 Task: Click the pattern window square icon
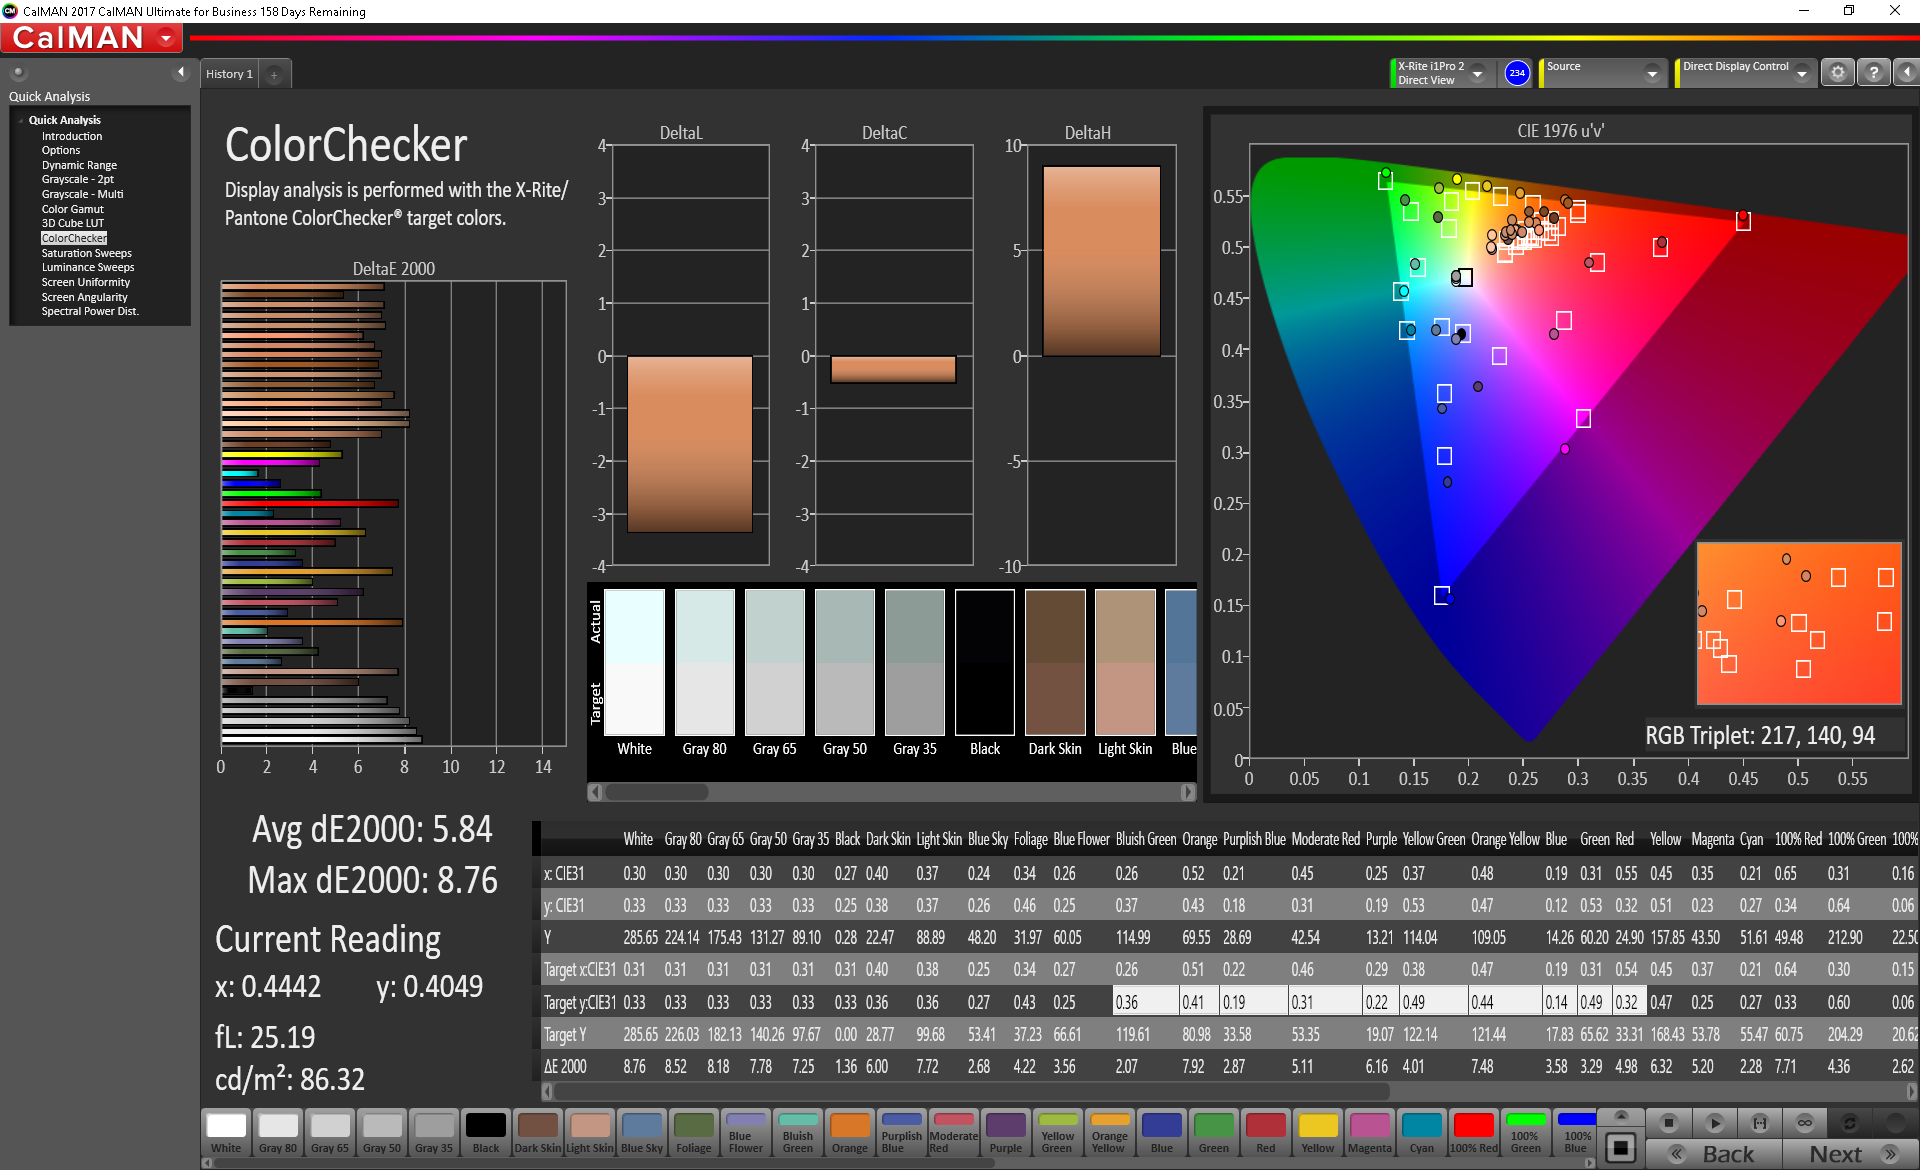tap(1621, 1147)
